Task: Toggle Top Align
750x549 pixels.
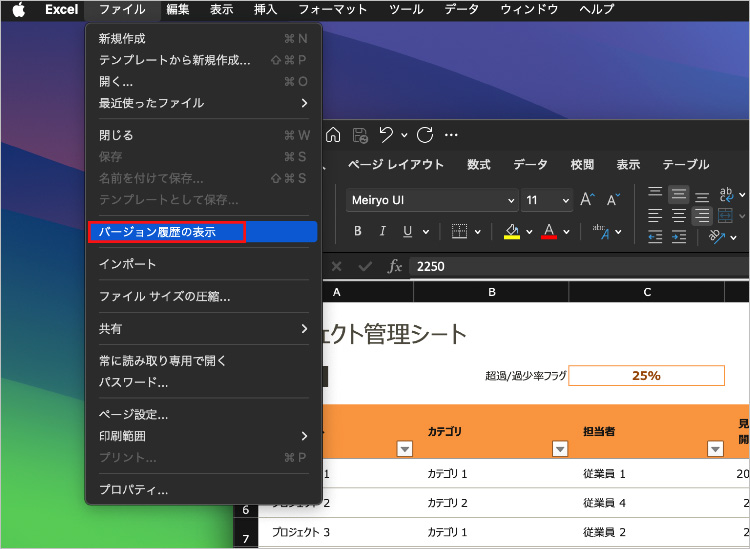Action: point(655,194)
